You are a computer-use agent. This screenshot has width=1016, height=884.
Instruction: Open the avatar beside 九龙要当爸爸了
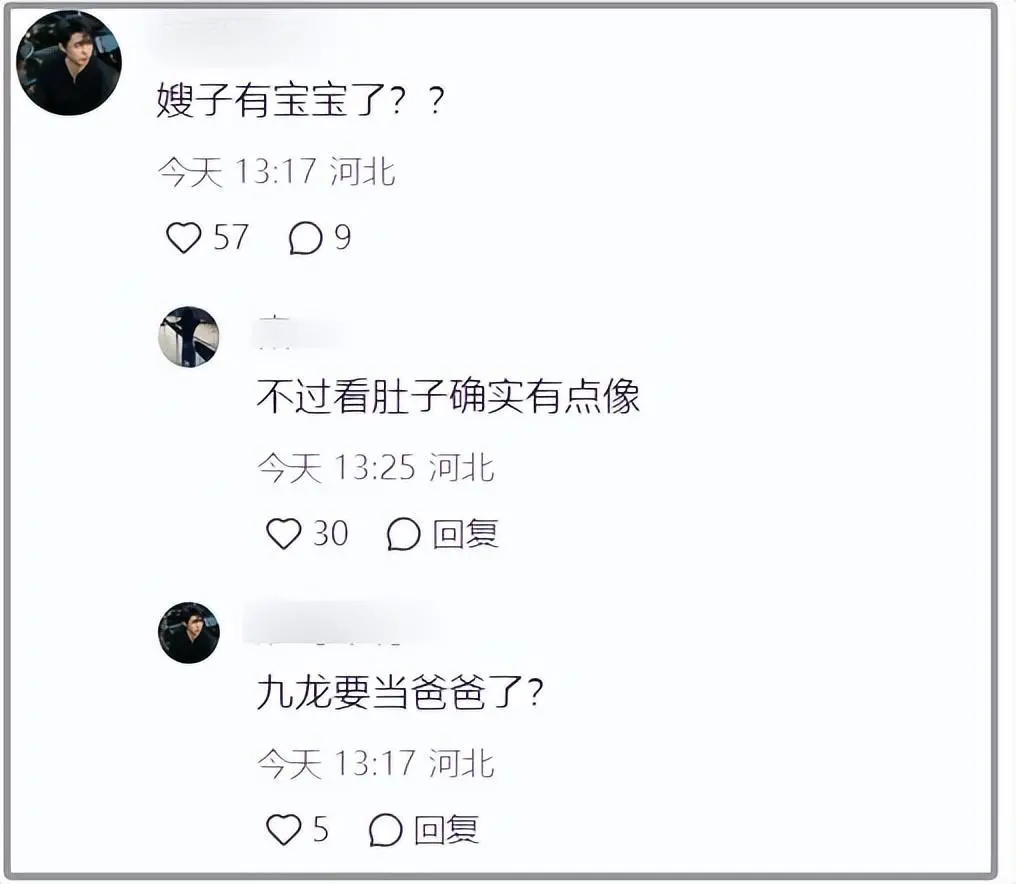click(189, 633)
